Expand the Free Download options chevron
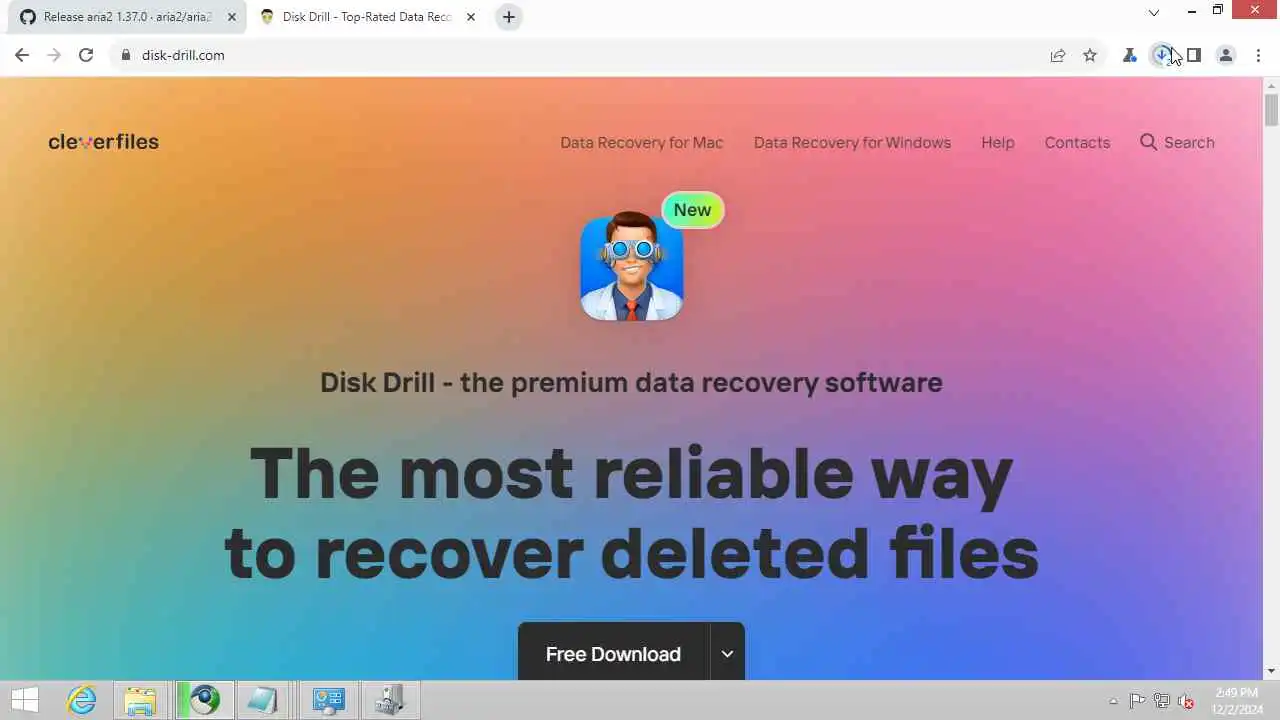This screenshot has width=1280, height=720. (x=727, y=654)
